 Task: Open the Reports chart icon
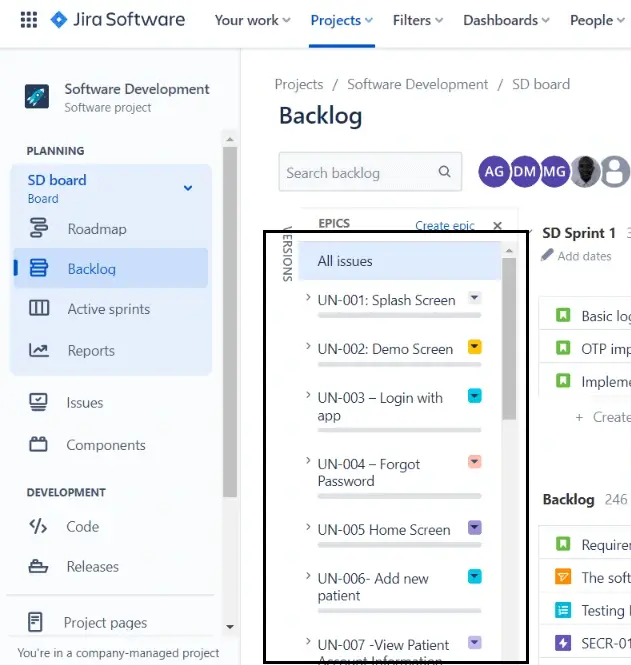click(39, 351)
